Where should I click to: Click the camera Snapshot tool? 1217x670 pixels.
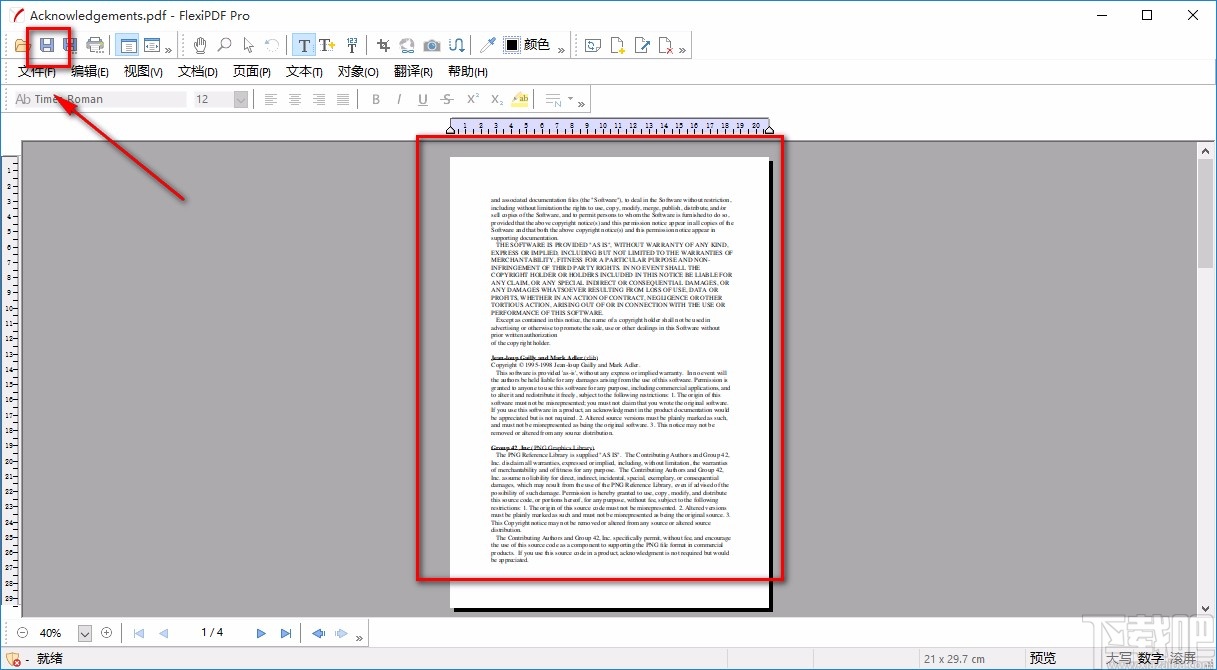432,45
